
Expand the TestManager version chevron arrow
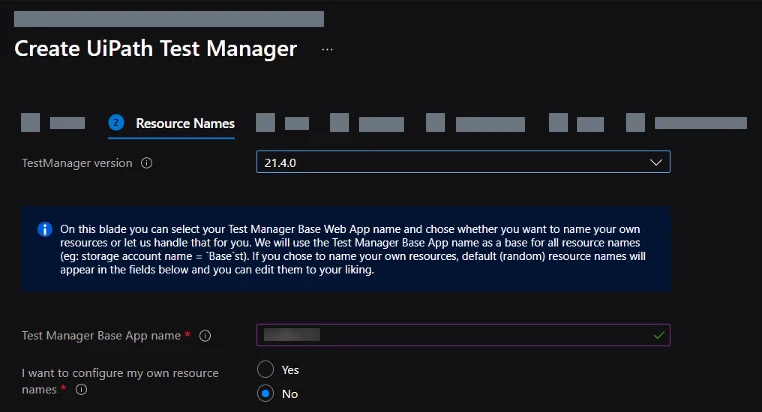656,162
